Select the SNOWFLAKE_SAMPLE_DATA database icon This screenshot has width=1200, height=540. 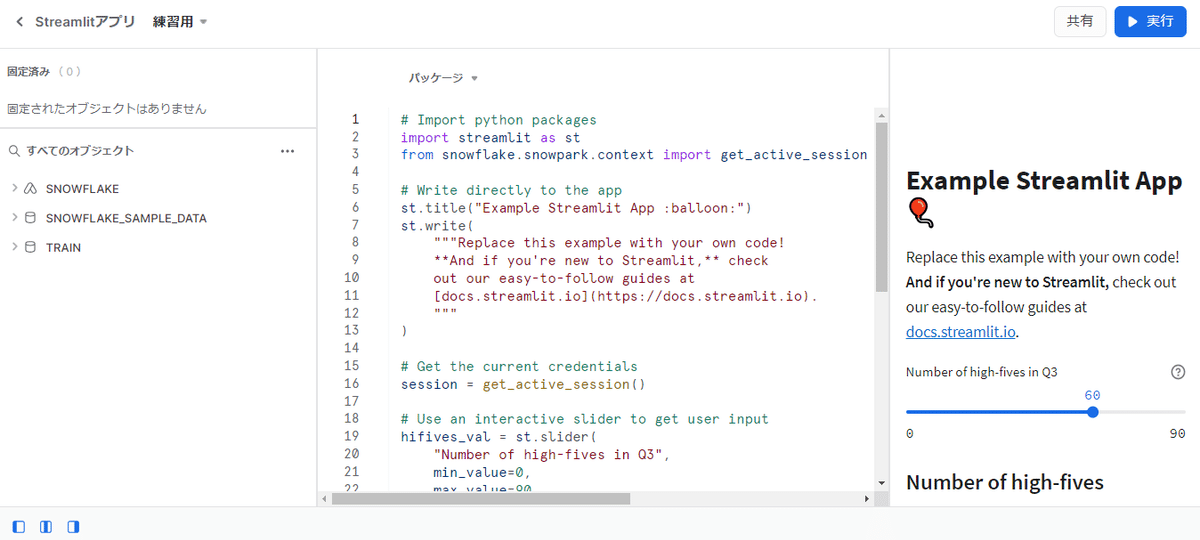[31, 217]
